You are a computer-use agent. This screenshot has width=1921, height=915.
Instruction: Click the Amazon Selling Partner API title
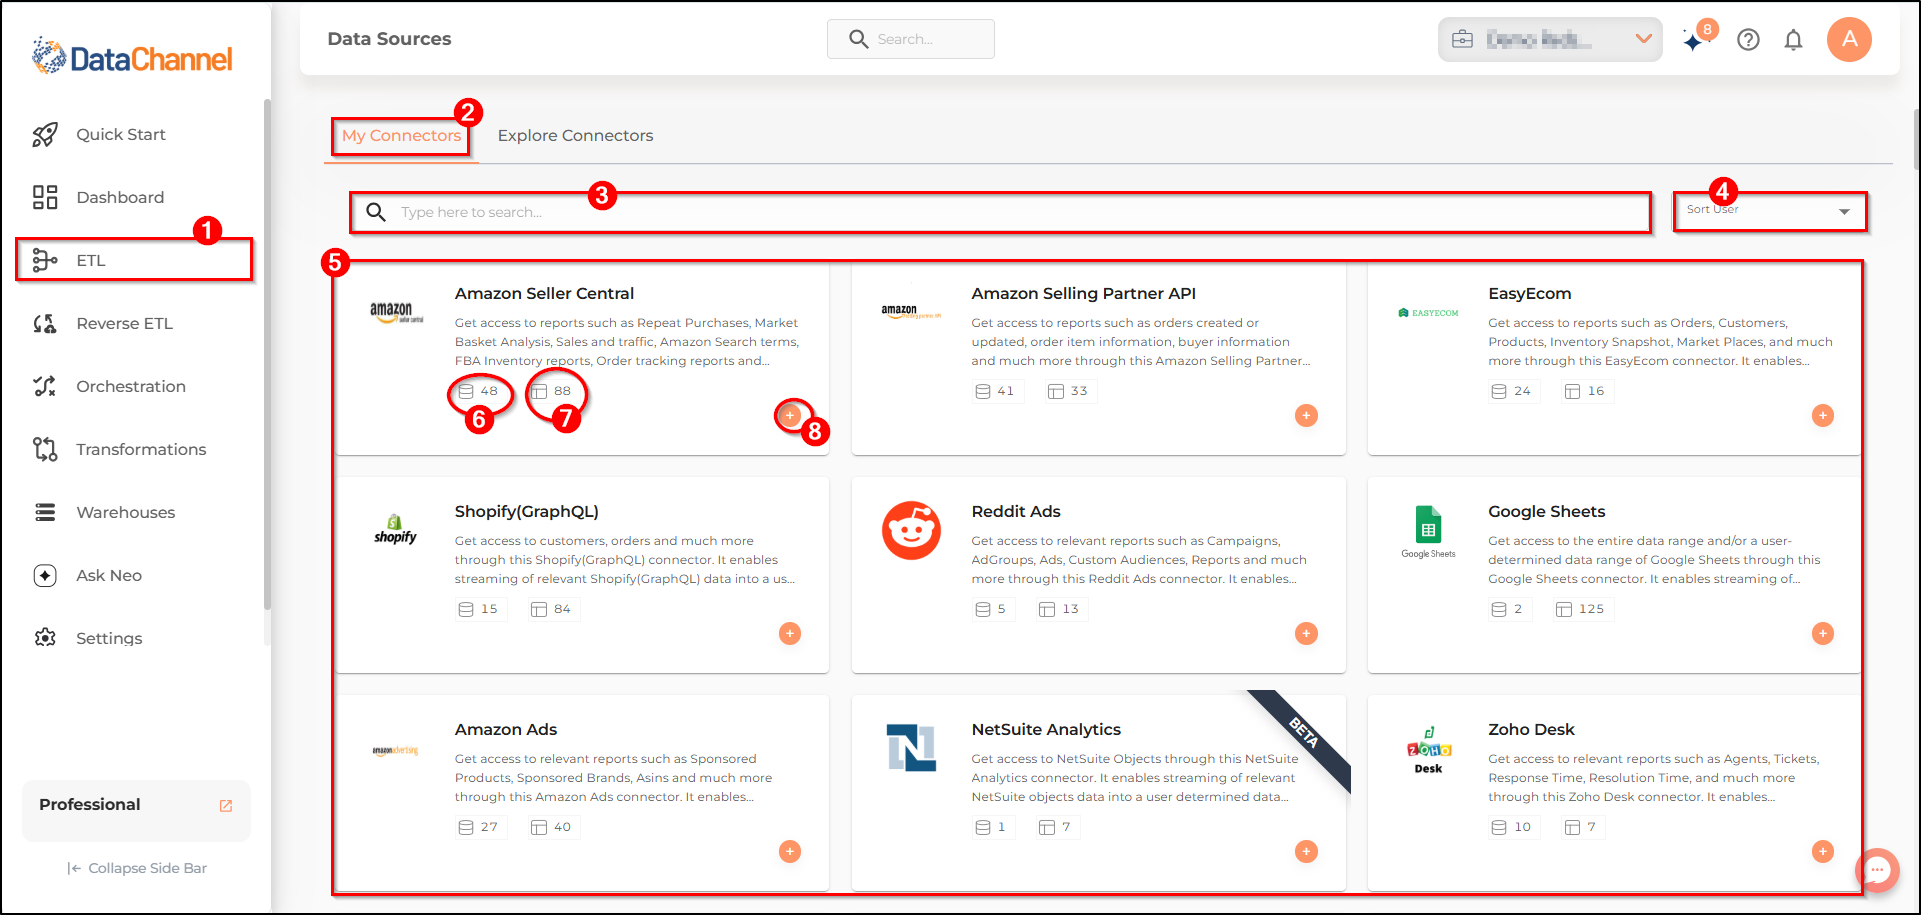(x=1083, y=293)
